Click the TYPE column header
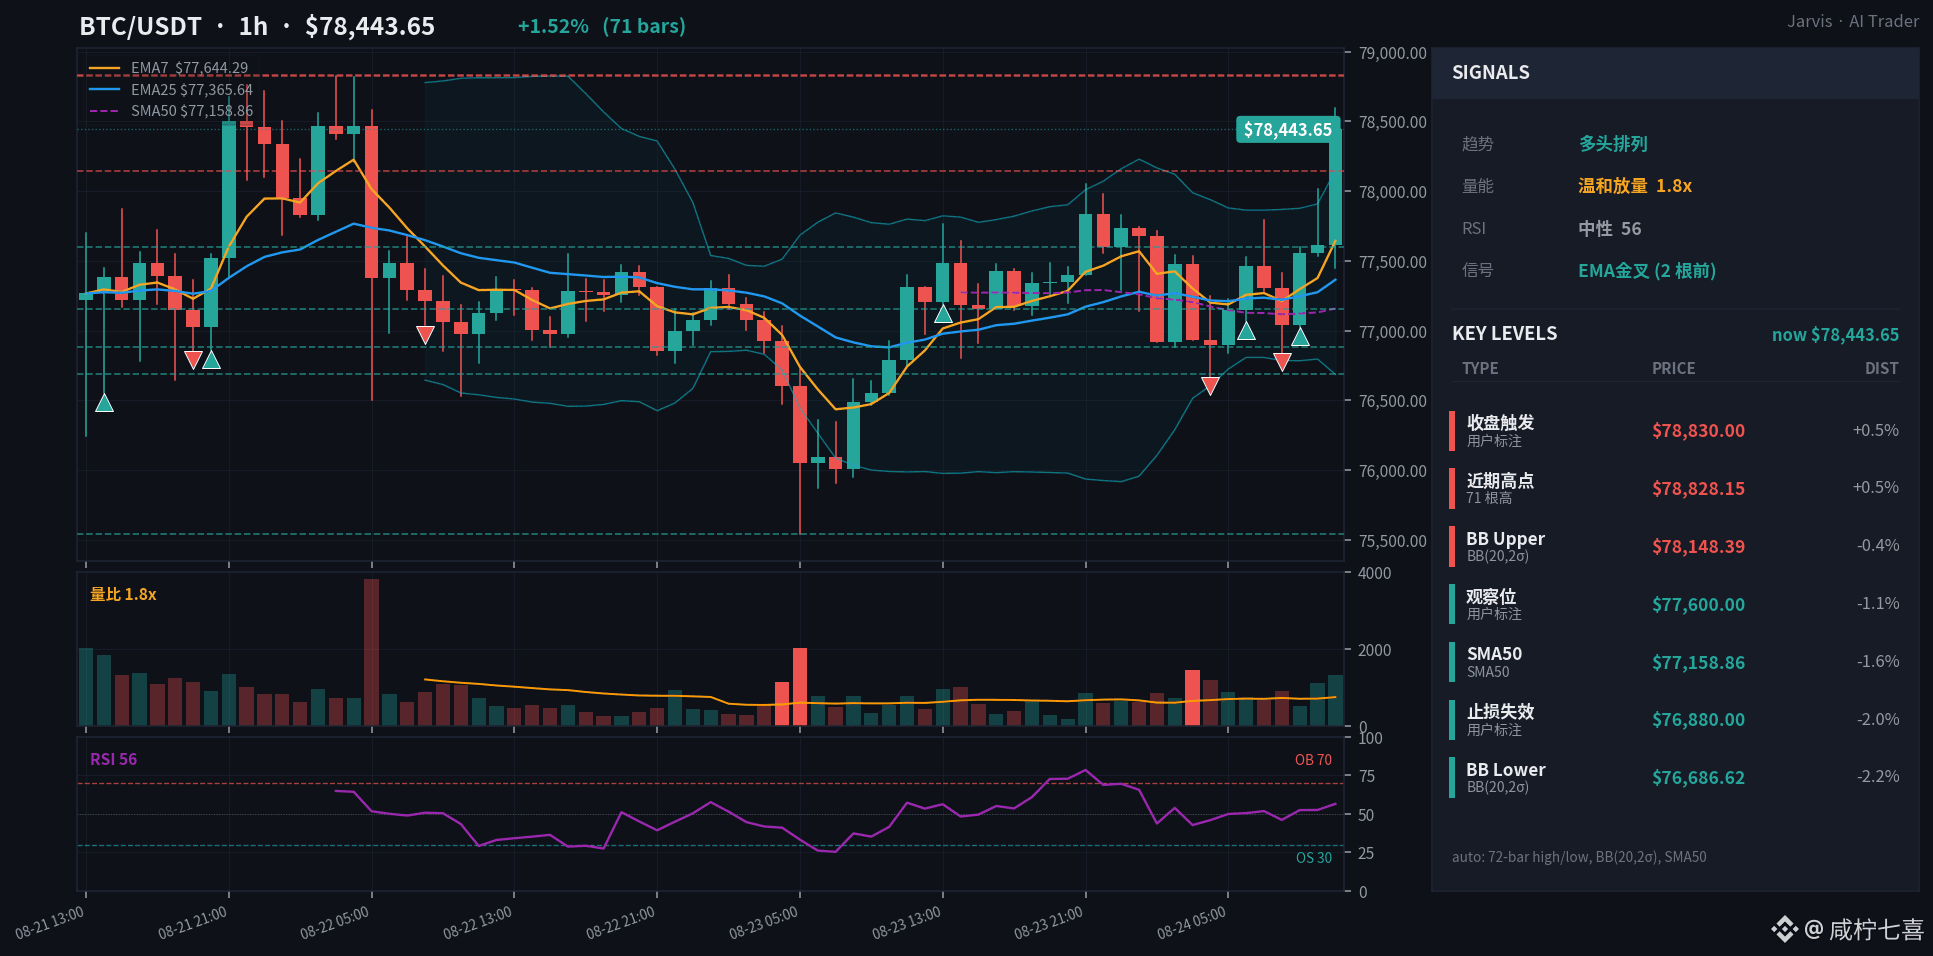This screenshot has height=956, width=1933. [x=1480, y=369]
